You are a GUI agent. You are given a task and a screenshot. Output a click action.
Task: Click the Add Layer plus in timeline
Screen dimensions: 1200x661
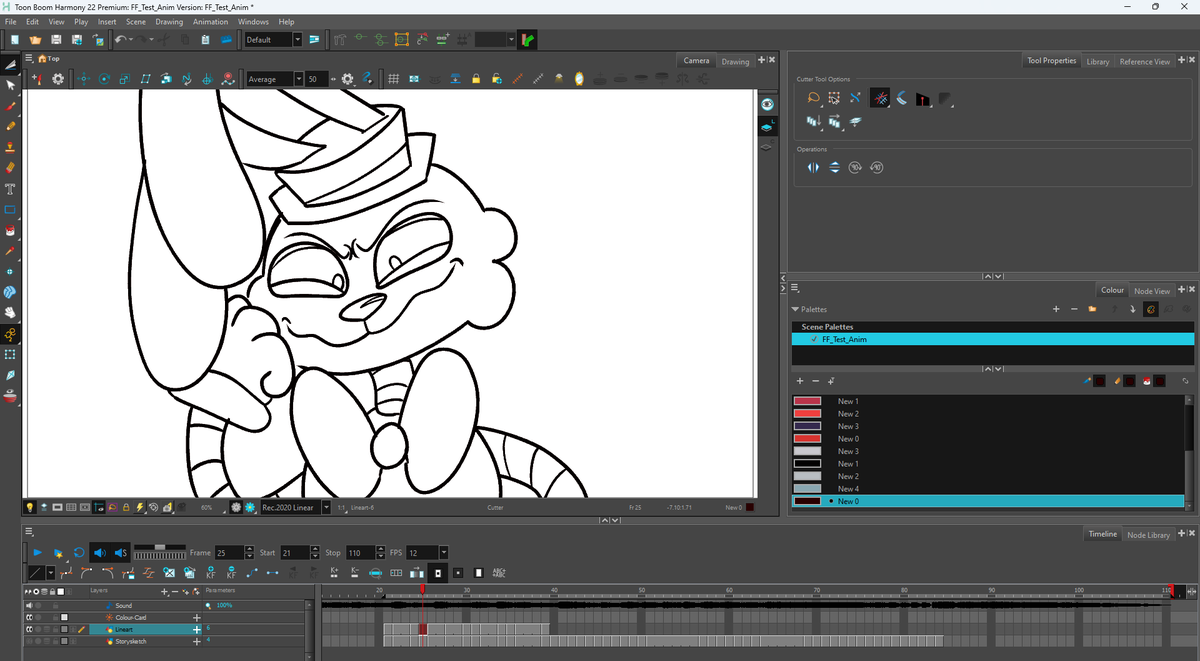point(164,591)
